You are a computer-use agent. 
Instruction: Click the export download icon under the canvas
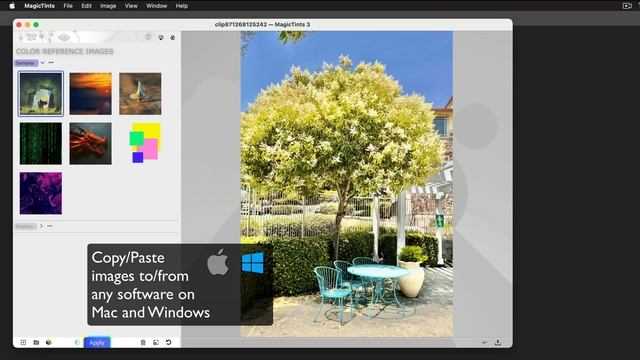click(x=498, y=342)
